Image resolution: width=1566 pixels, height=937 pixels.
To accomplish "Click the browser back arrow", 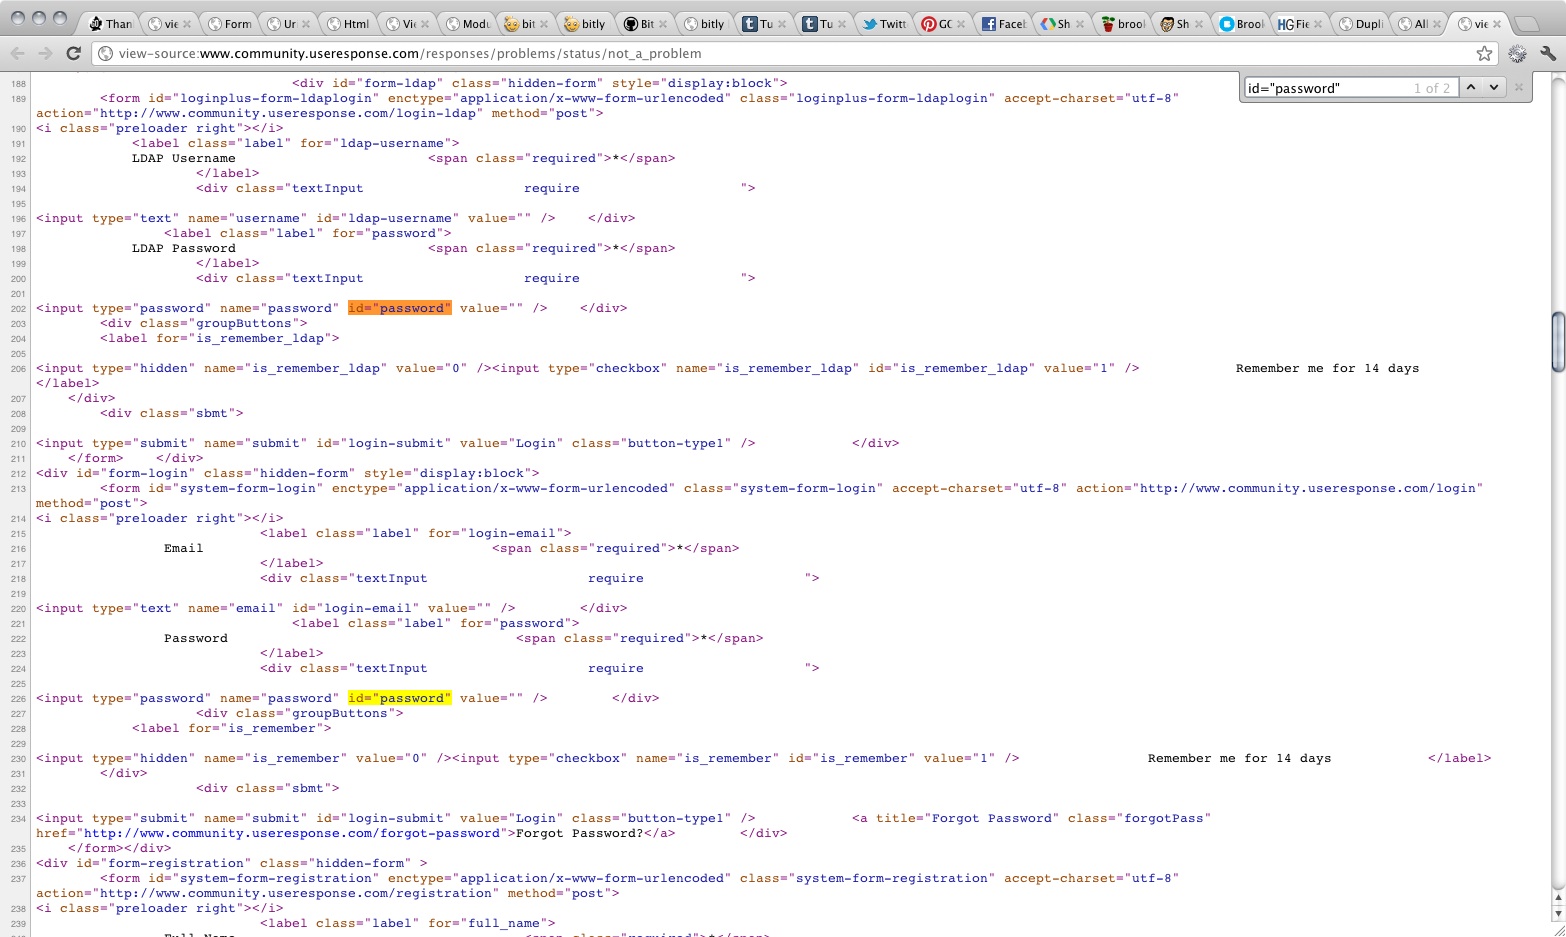I will click(17, 54).
